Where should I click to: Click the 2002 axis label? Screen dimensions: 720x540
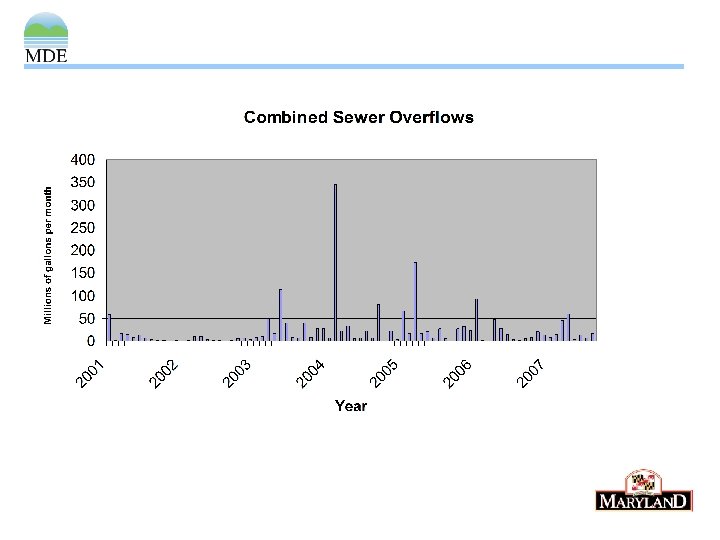(x=163, y=374)
